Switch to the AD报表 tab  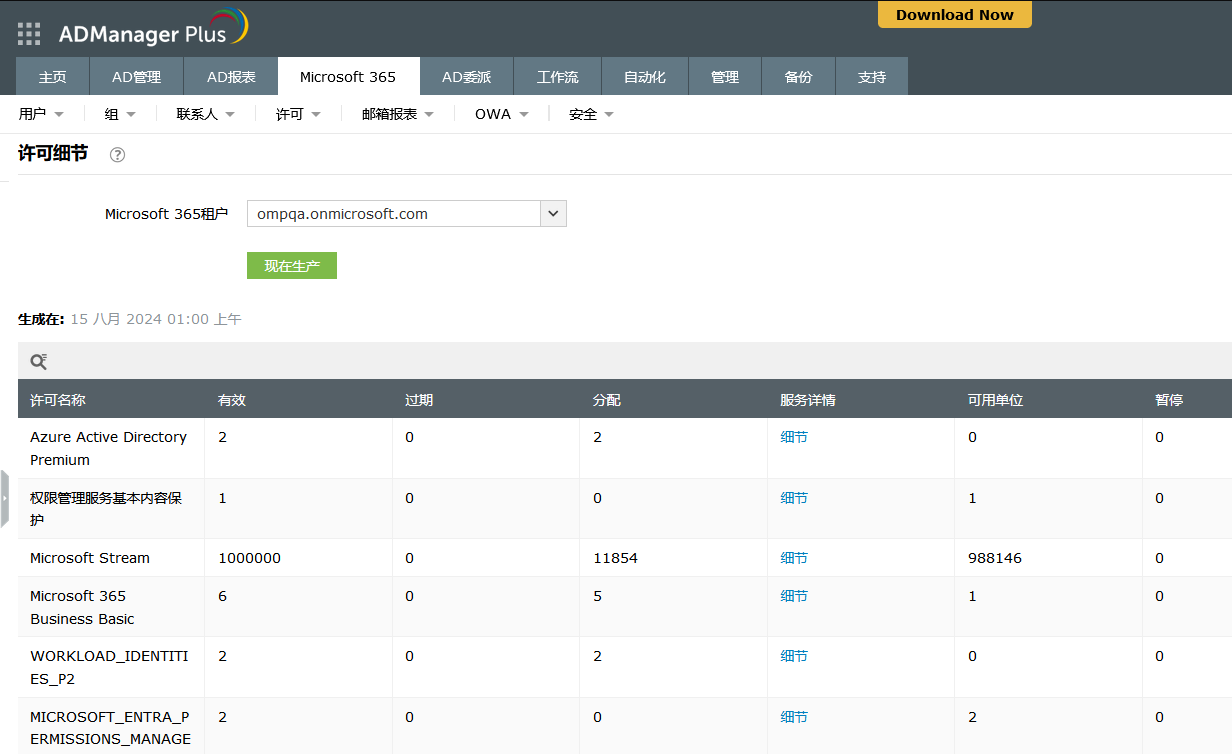[x=231, y=77]
